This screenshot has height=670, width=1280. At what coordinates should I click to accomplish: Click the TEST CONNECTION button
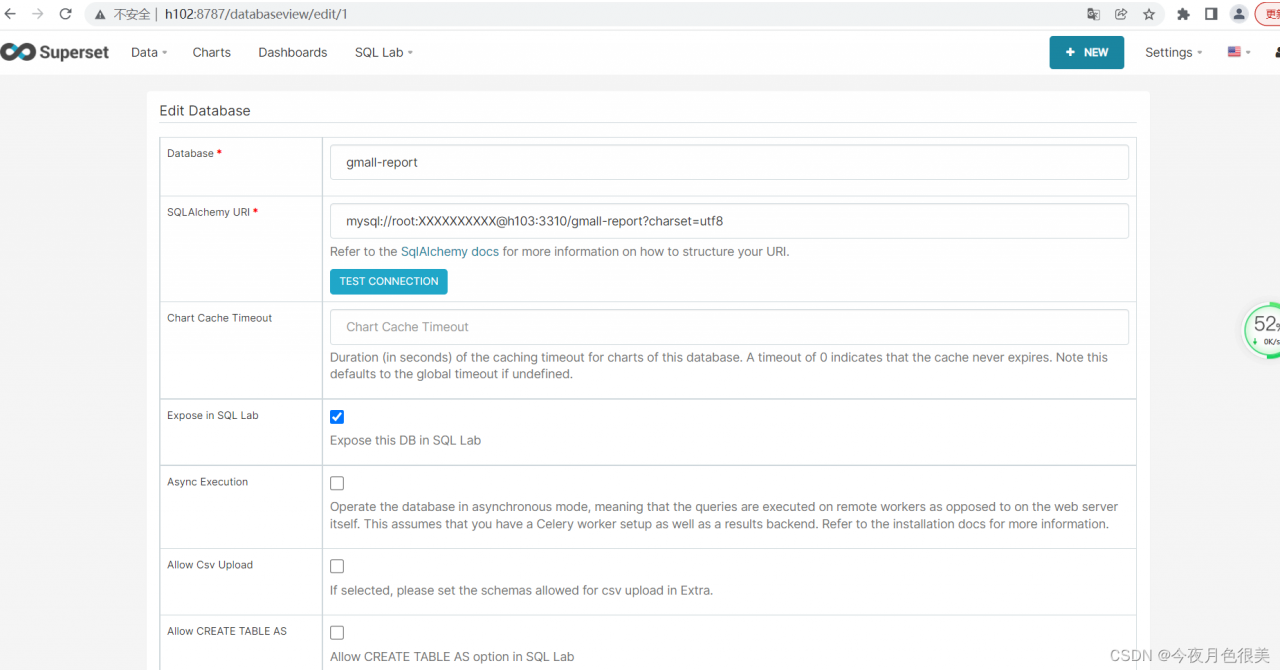388,281
